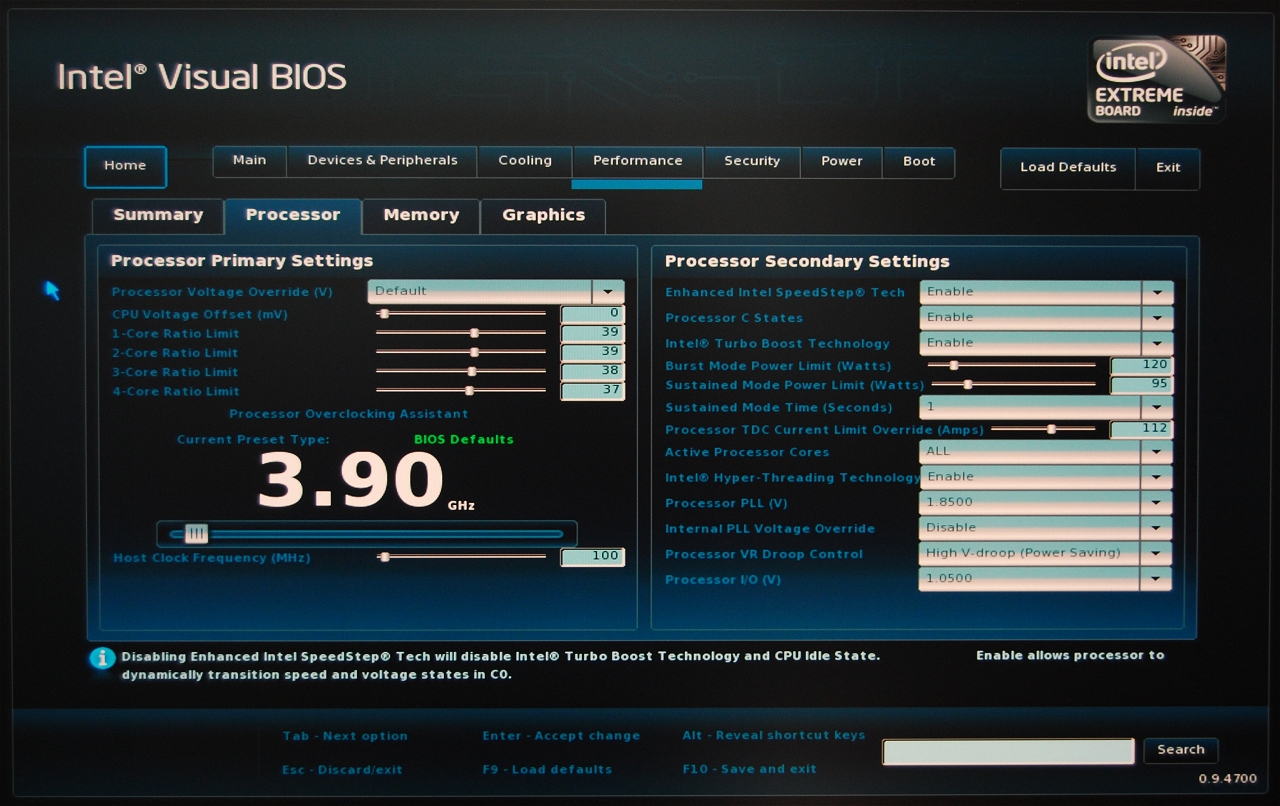The width and height of the screenshot is (1280, 806).
Task: Open the Cooling menu
Action: tap(525, 161)
